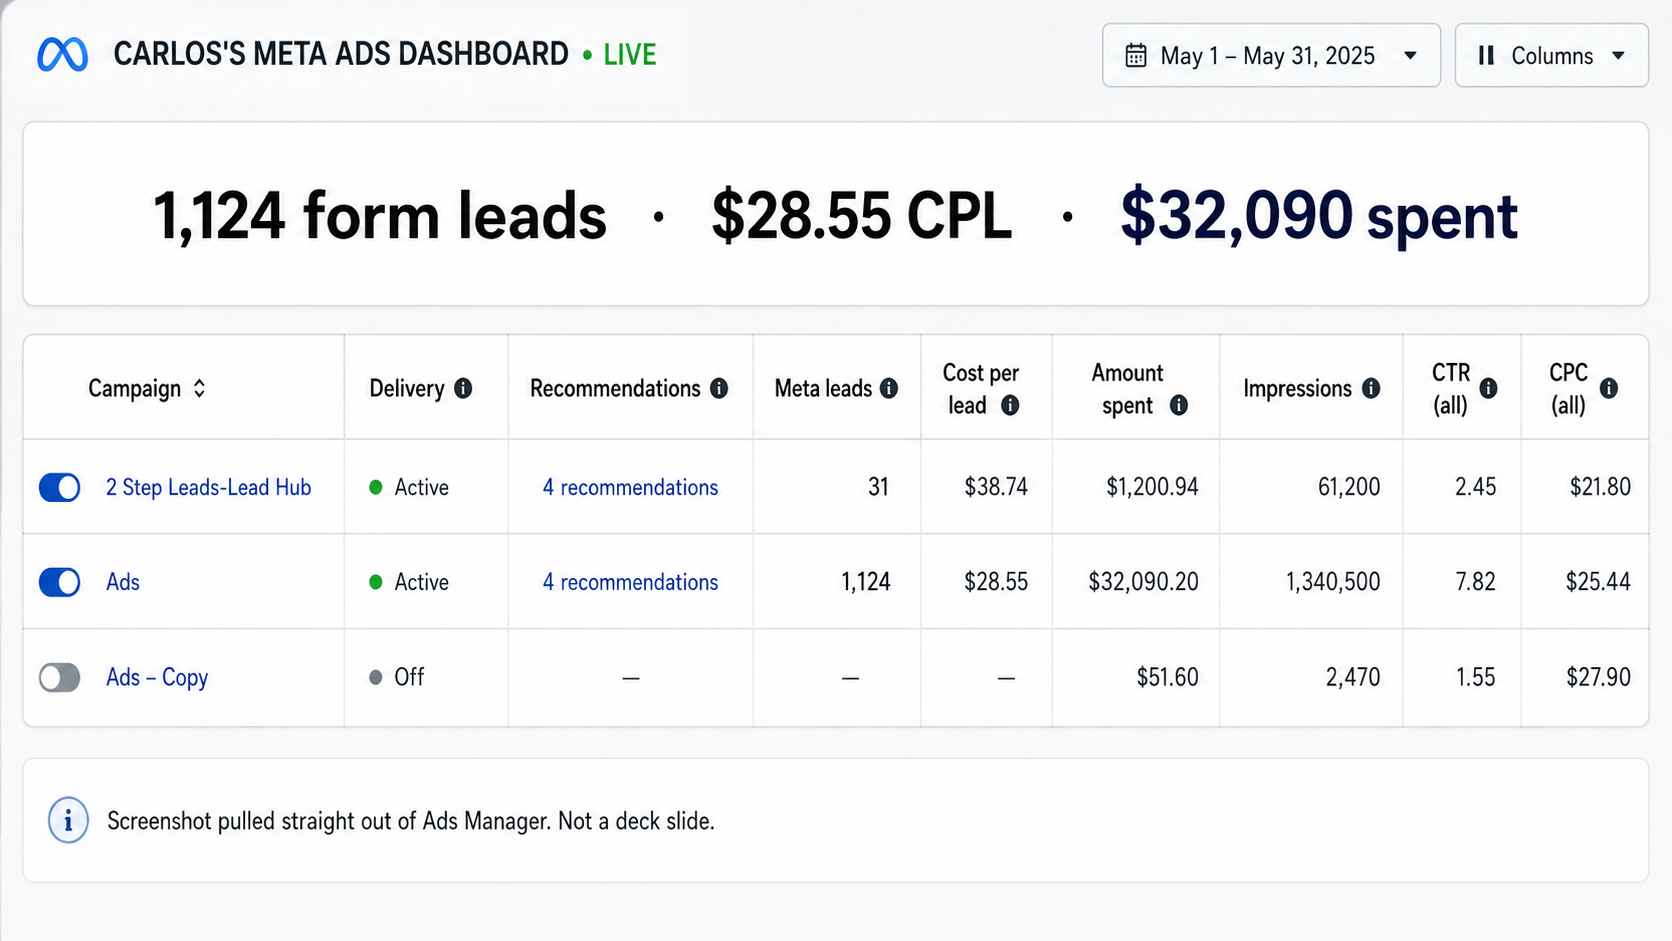Click the Off delivery status text

click(x=409, y=677)
